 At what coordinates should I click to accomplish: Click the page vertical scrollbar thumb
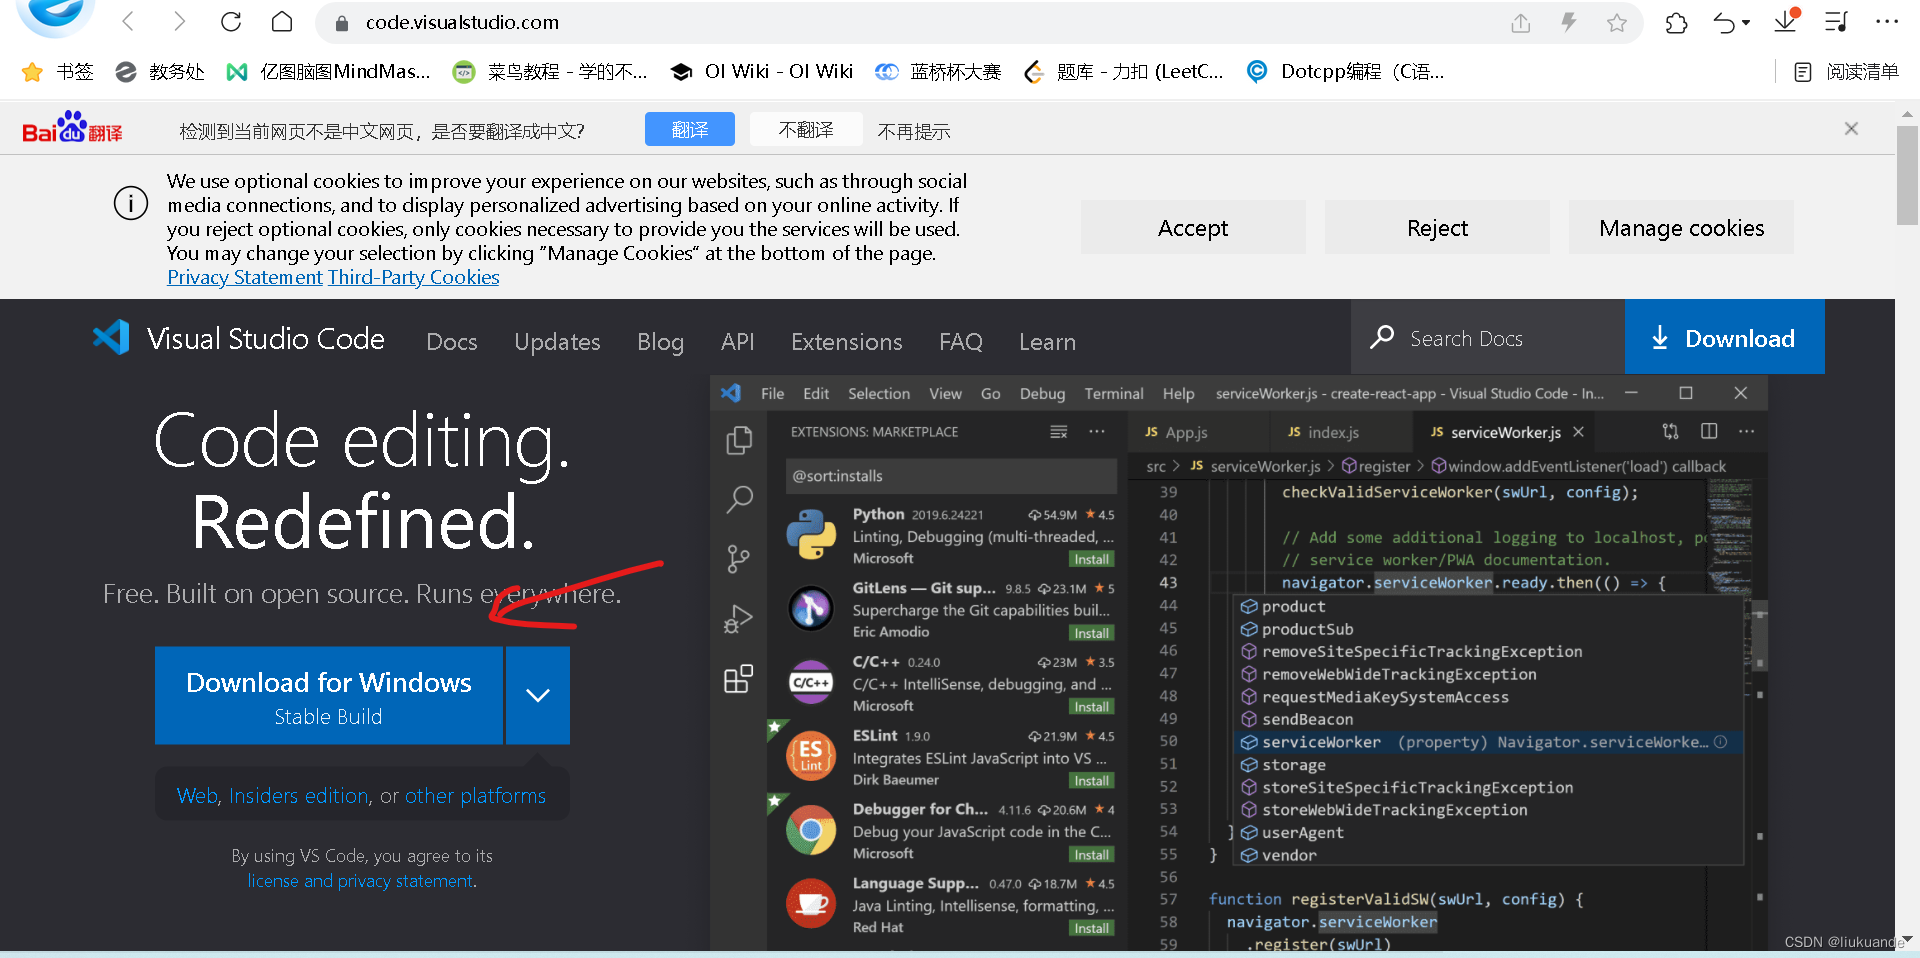[1907, 176]
